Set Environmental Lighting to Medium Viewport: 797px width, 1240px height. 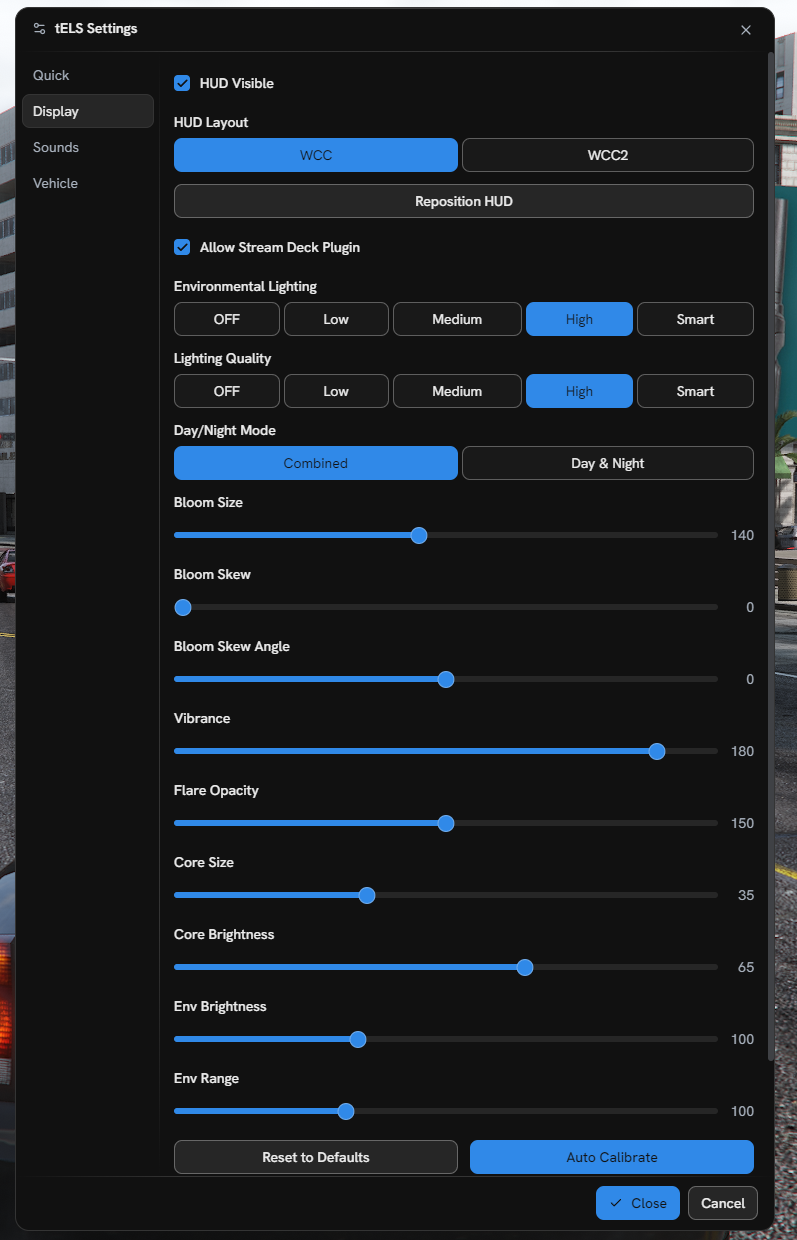pyautogui.click(x=457, y=319)
